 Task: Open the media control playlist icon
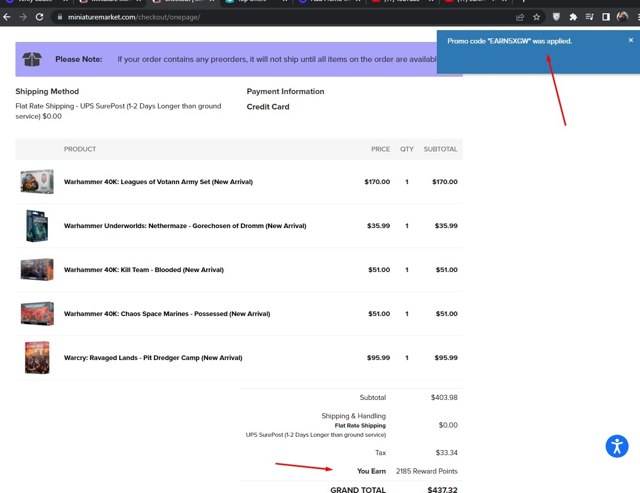tap(589, 17)
